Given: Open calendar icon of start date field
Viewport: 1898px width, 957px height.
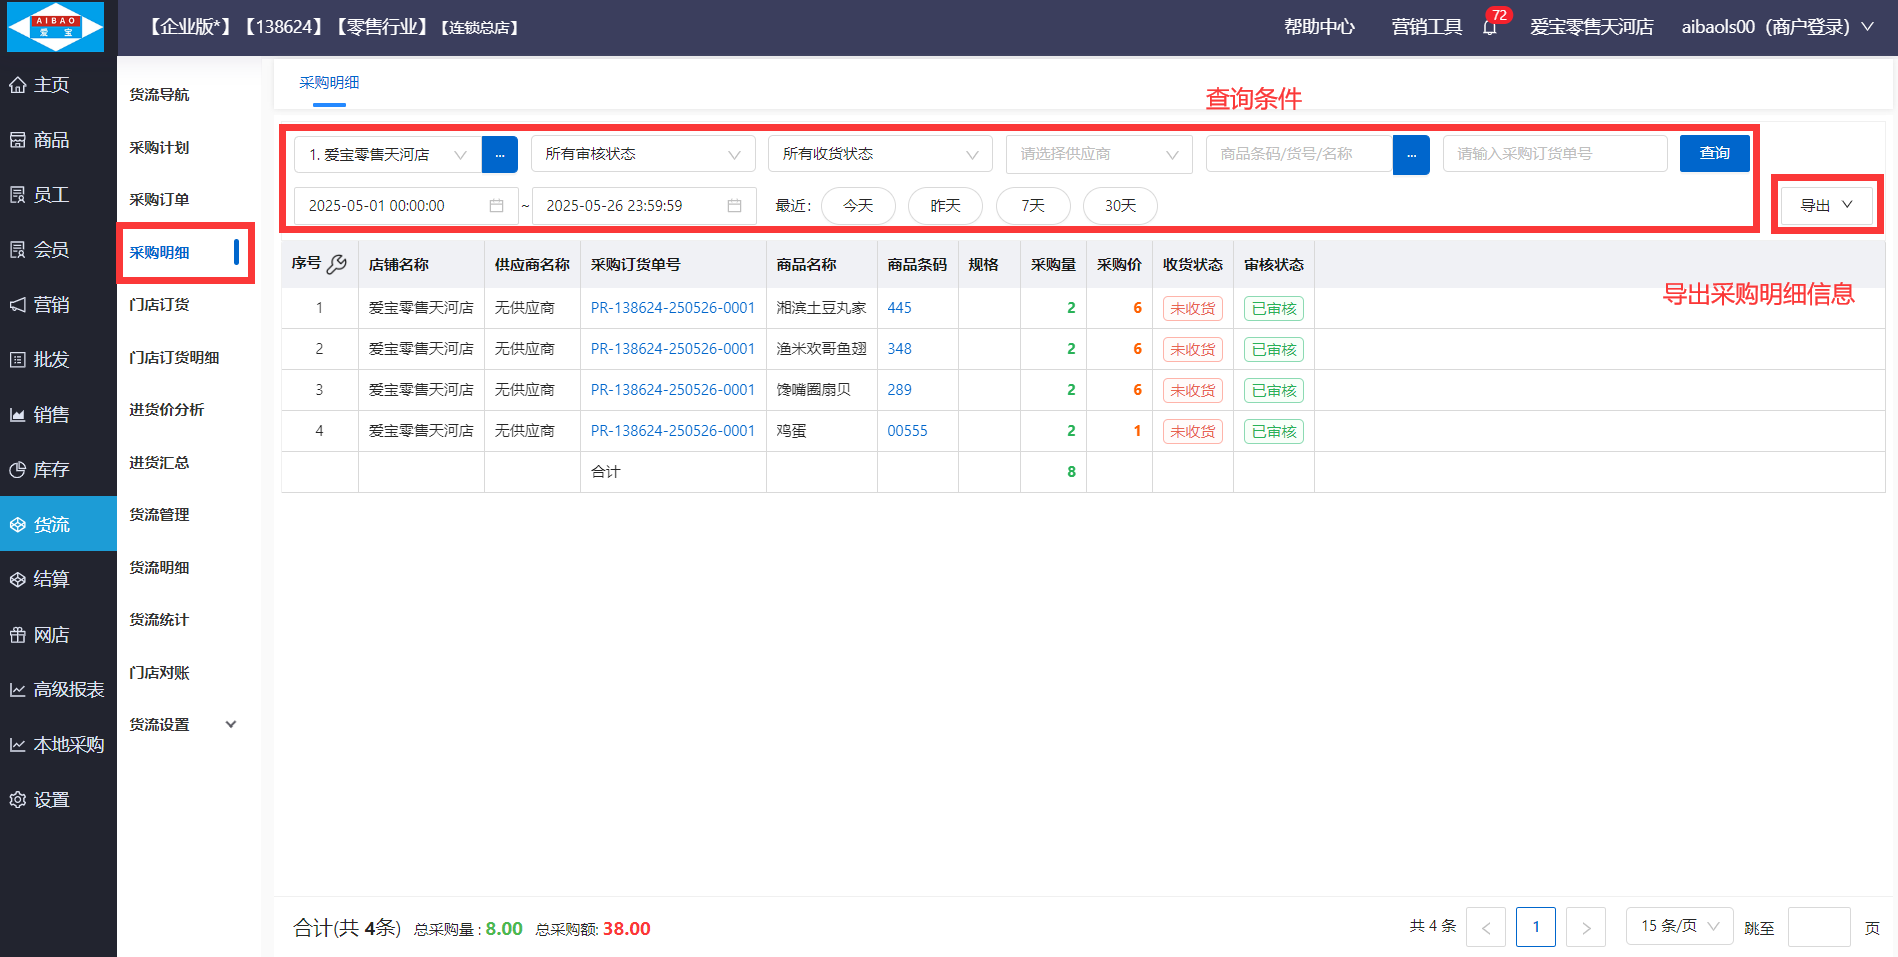Looking at the screenshot, I should pyautogui.click(x=496, y=206).
